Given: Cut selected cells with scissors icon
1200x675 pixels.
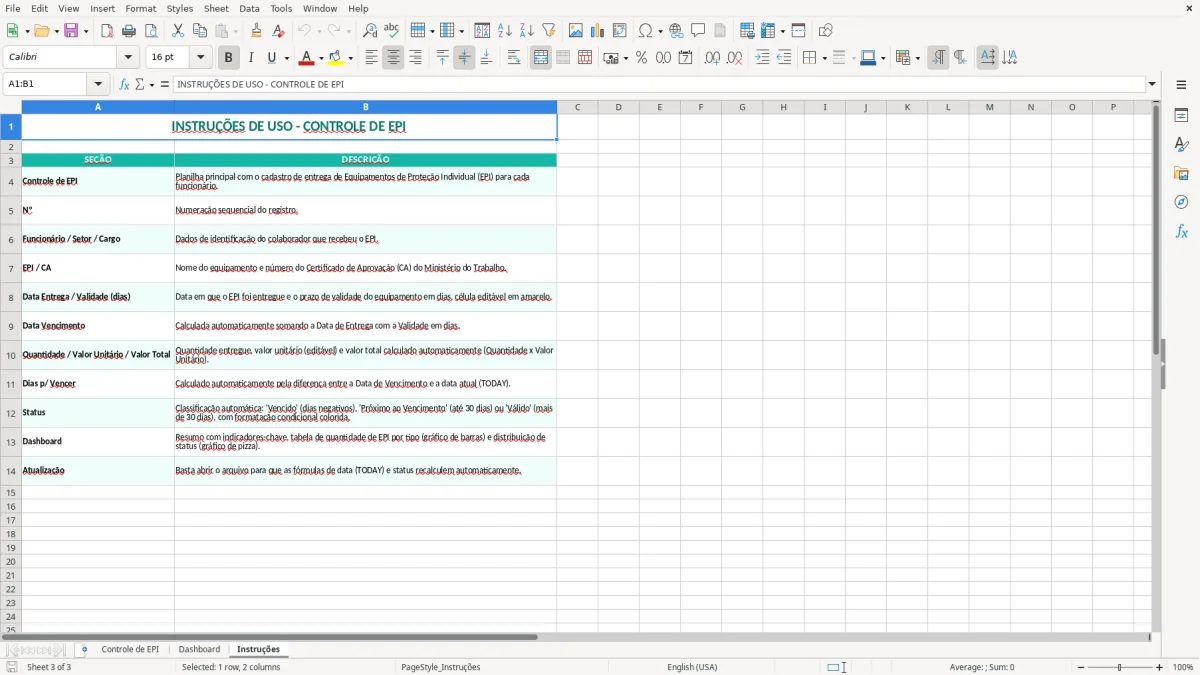Looking at the screenshot, I should (177, 31).
